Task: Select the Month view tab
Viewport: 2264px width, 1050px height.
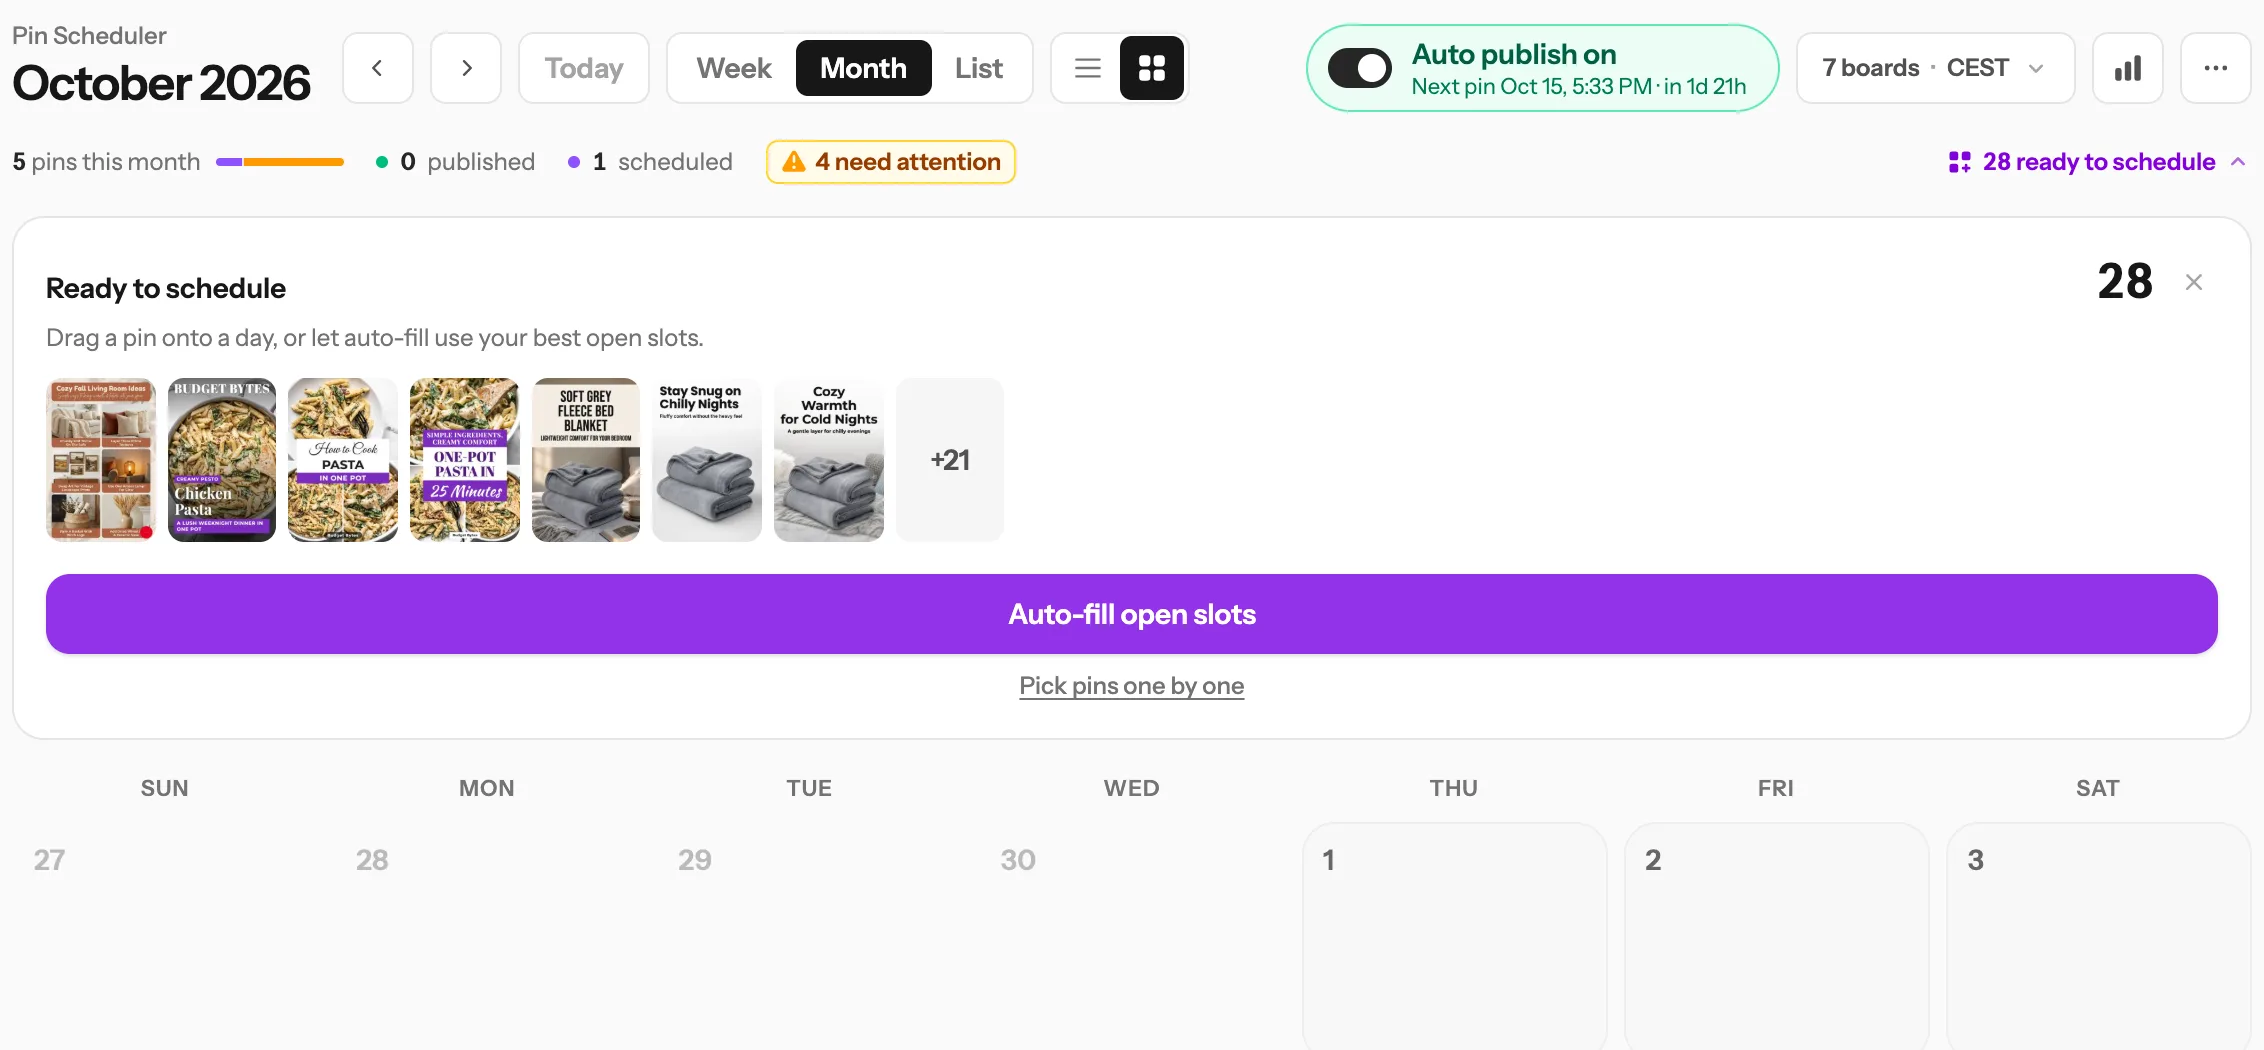Action: click(864, 68)
